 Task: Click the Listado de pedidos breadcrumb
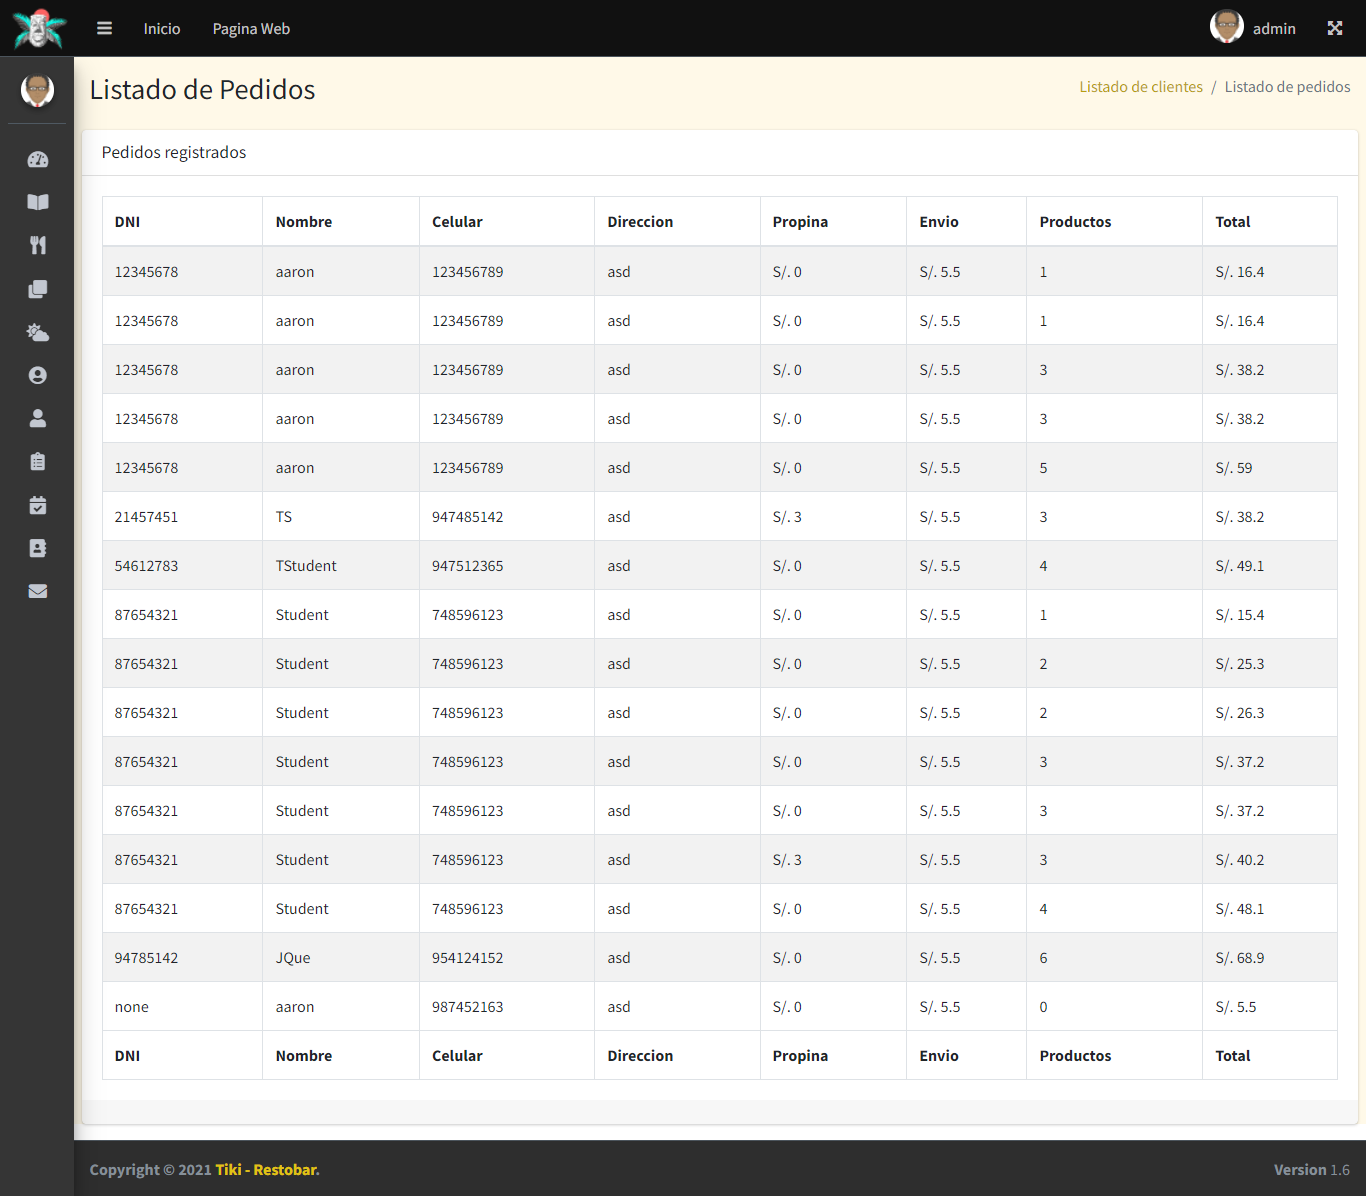[1287, 87]
